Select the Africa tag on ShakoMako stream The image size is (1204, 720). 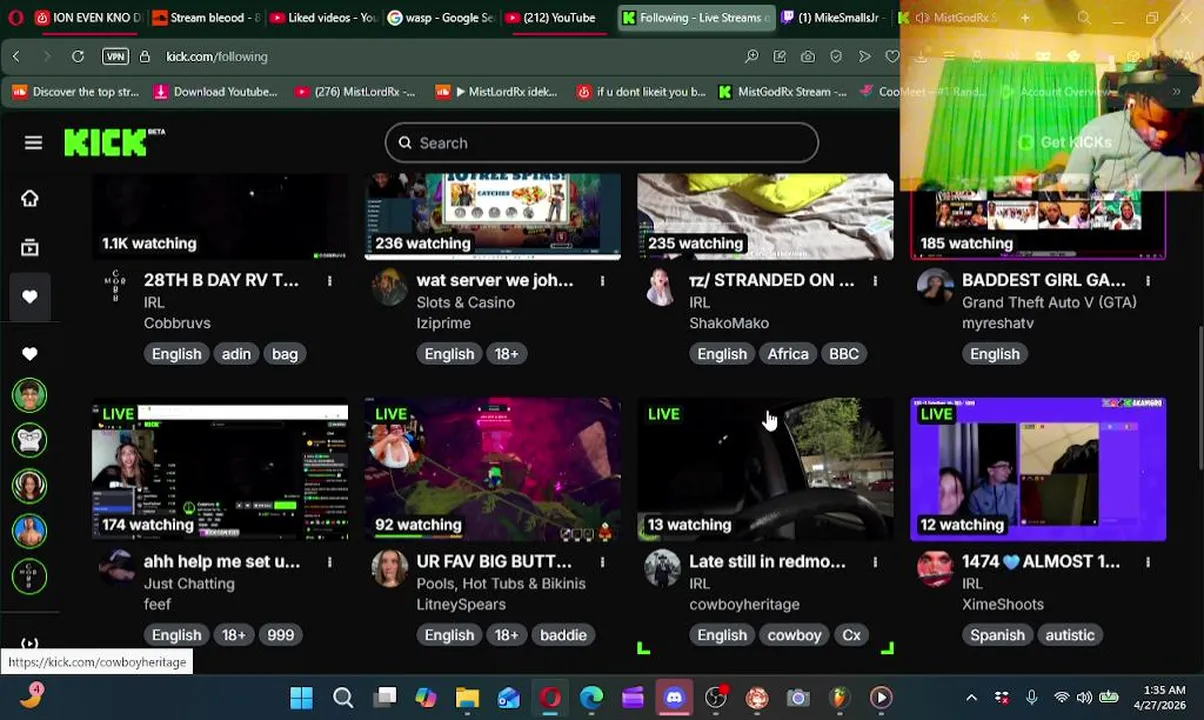click(788, 354)
